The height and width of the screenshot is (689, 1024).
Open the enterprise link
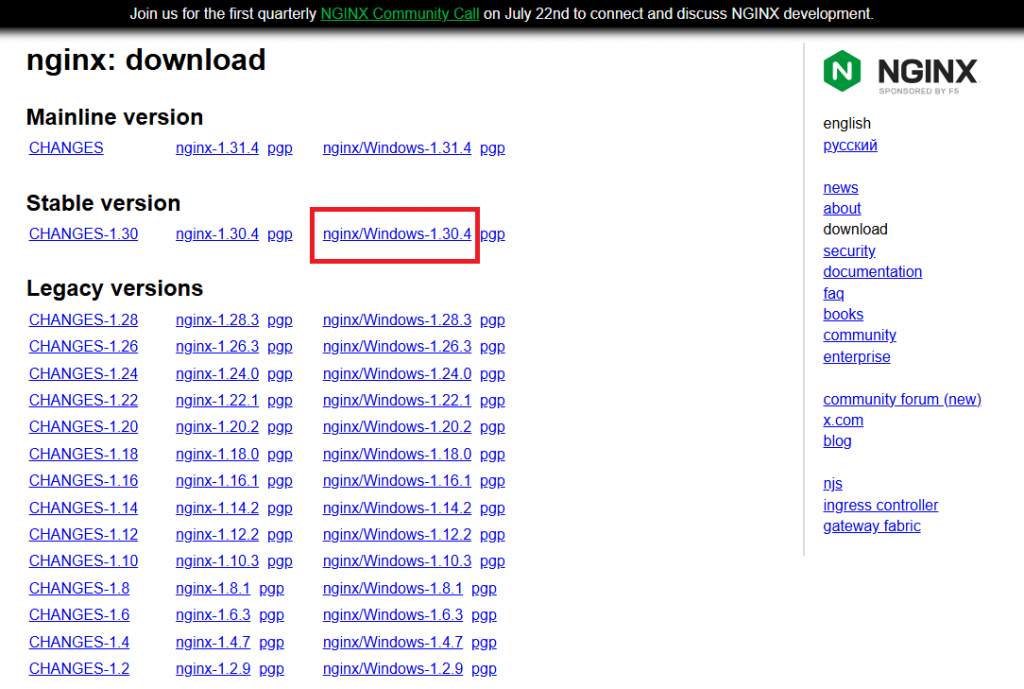pyautogui.click(x=856, y=357)
